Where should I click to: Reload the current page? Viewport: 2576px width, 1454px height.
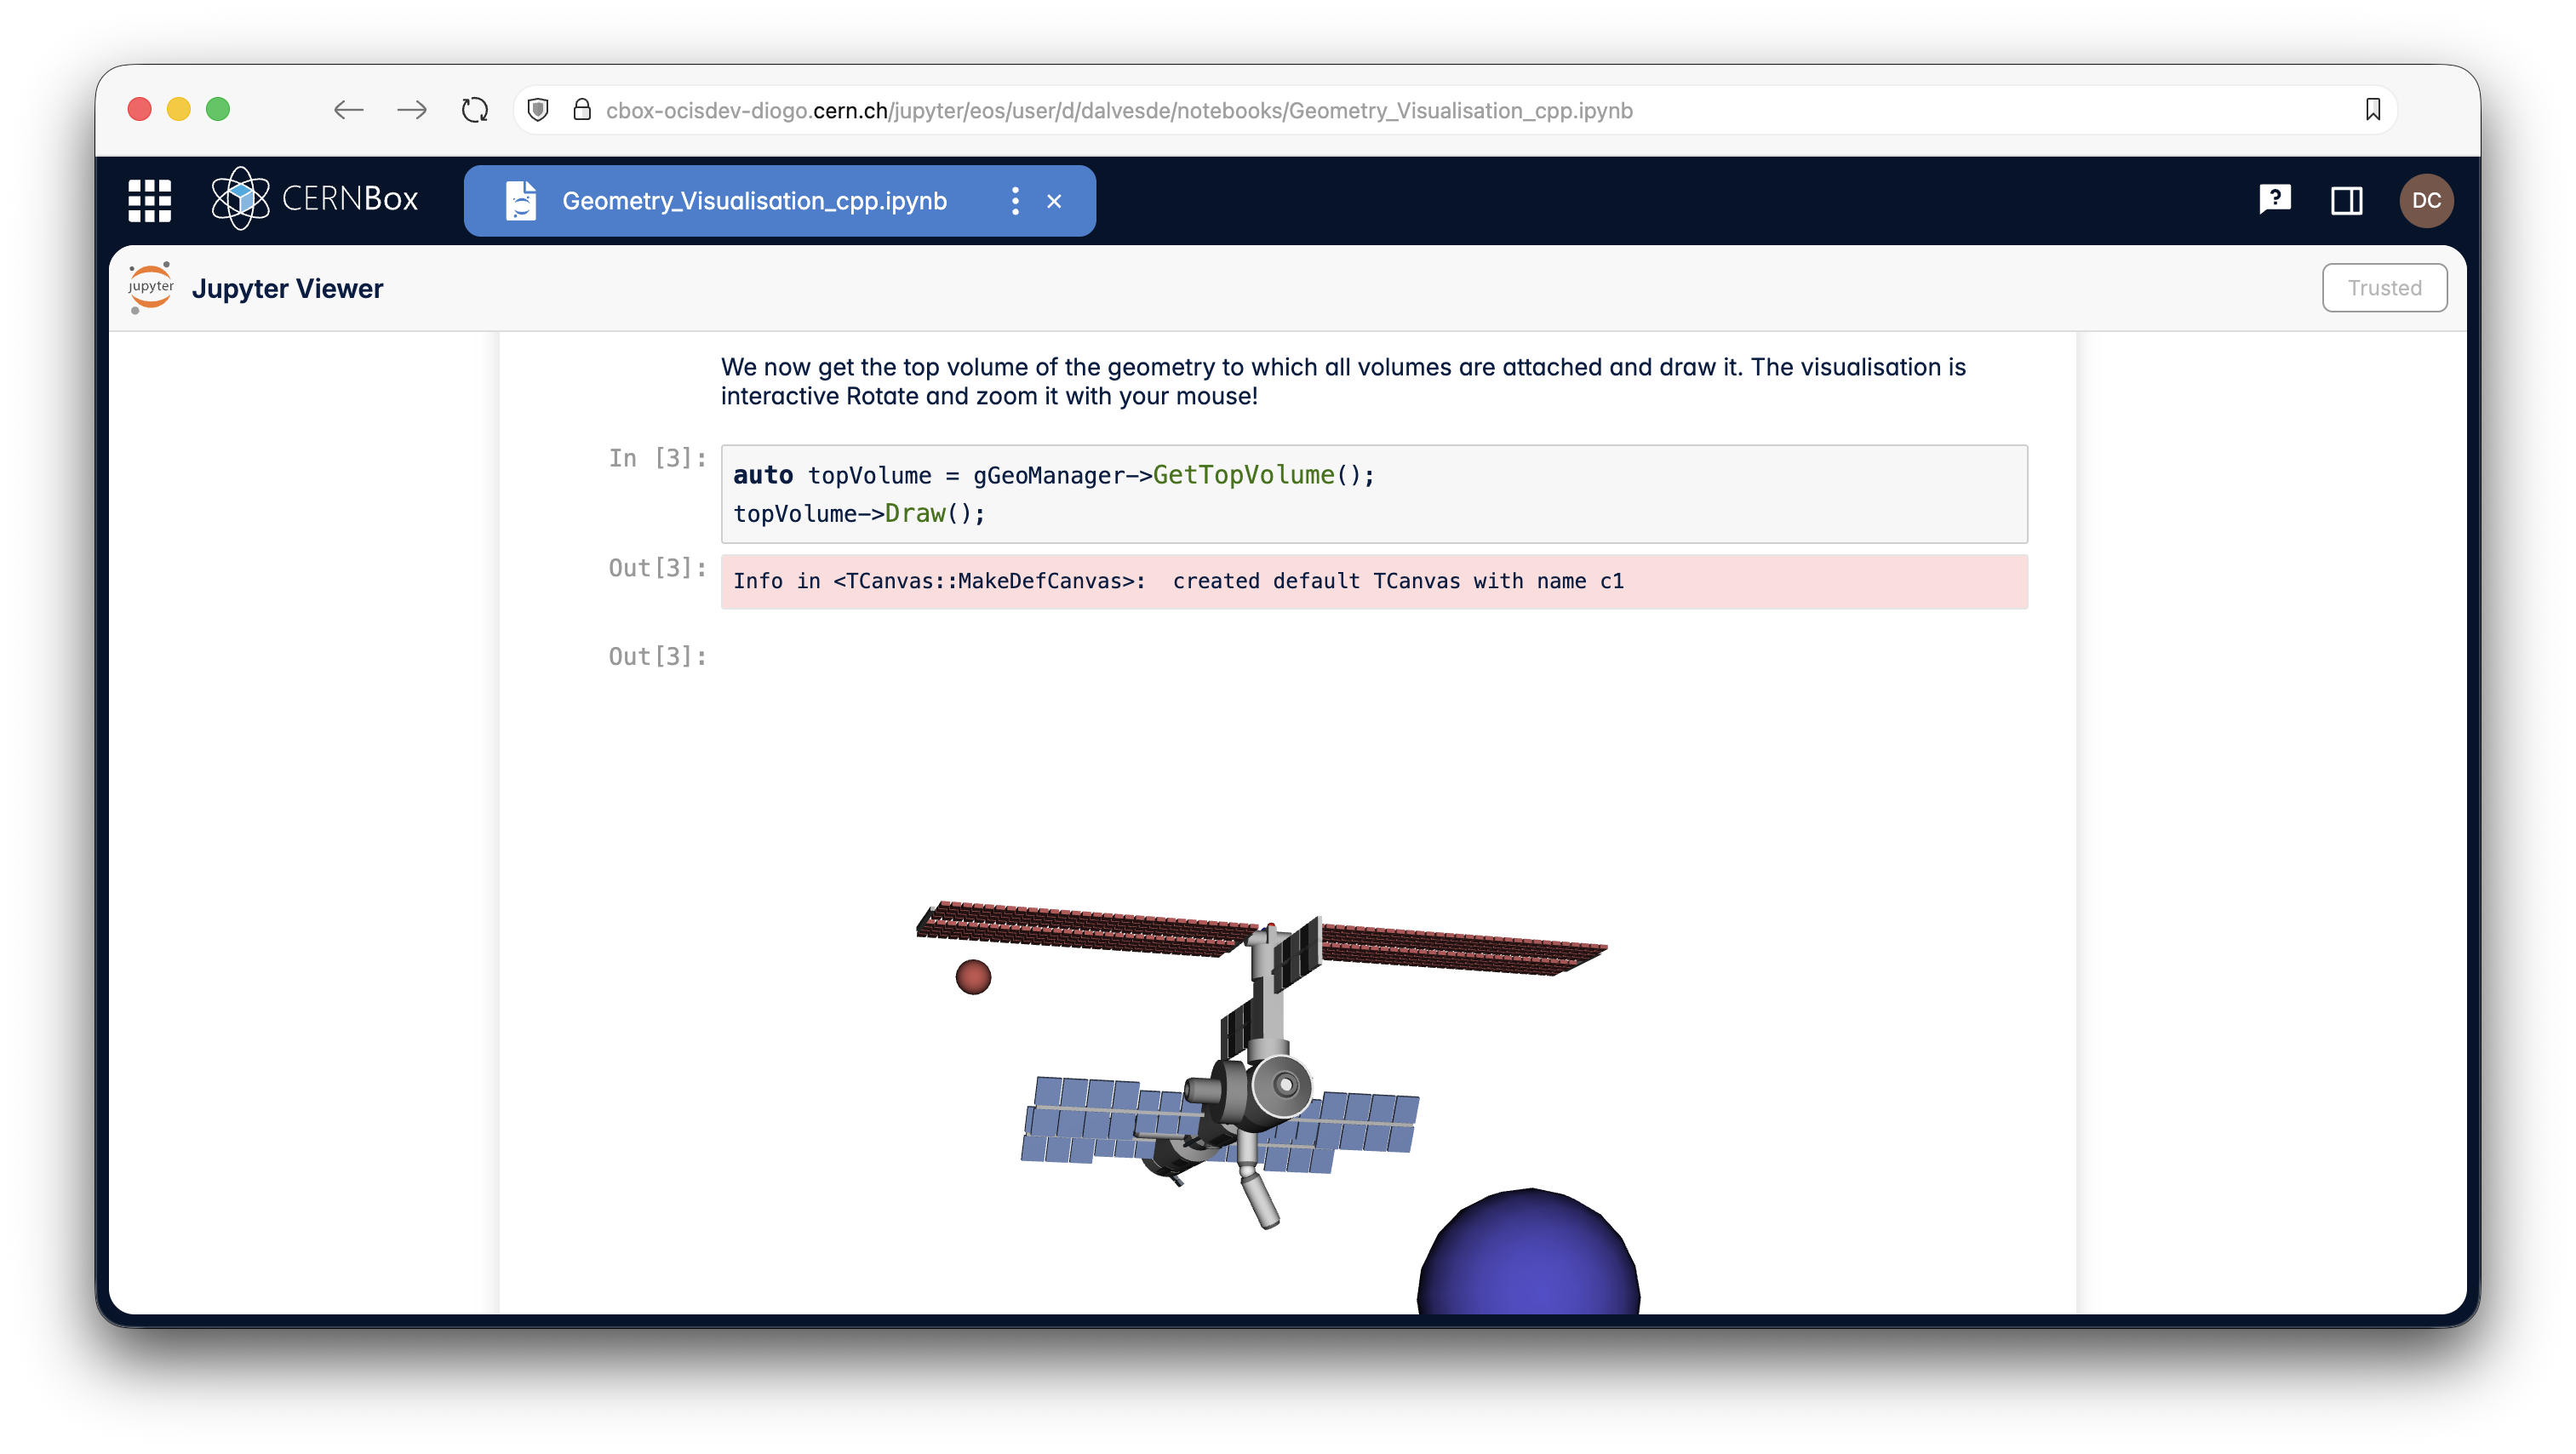(x=474, y=110)
